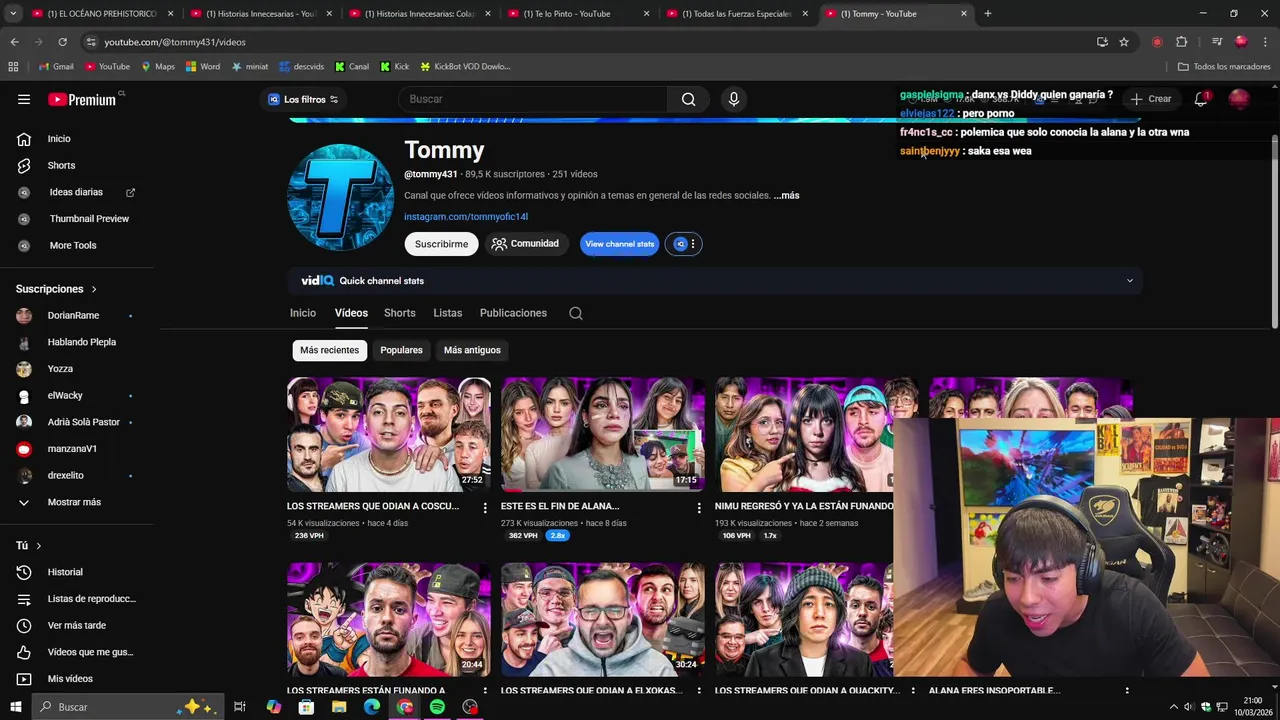The height and width of the screenshot is (720, 1280).
Task: Open the account avatar menu
Action: click(x=1239, y=99)
